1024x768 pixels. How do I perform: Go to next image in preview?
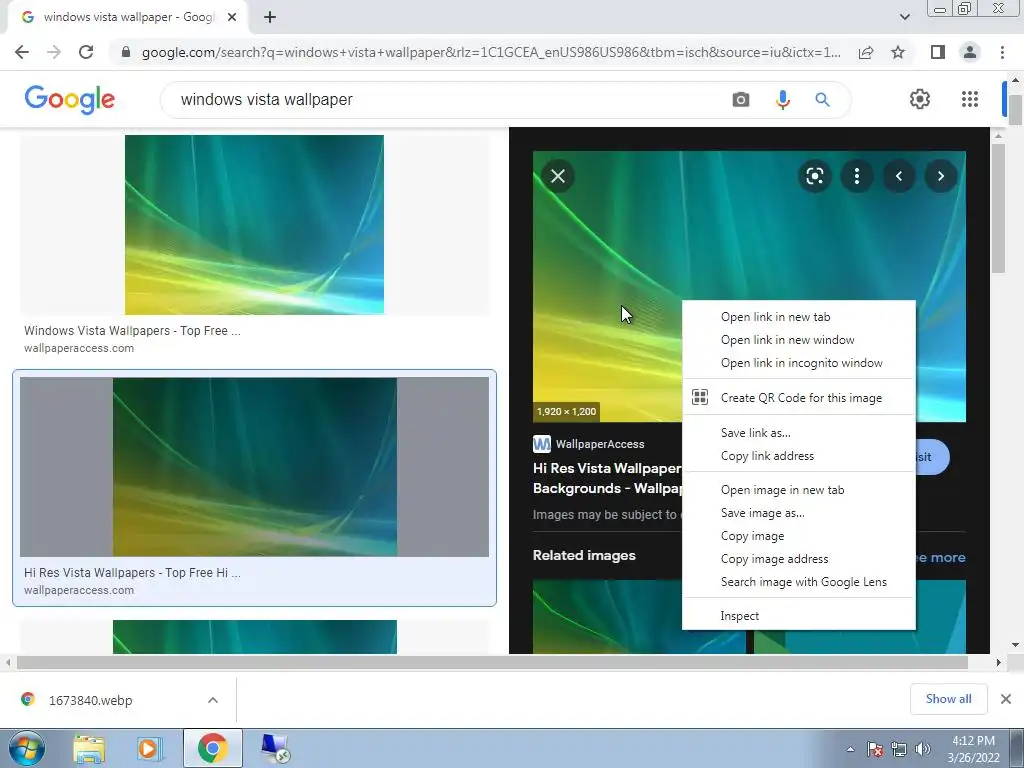point(940,176)
